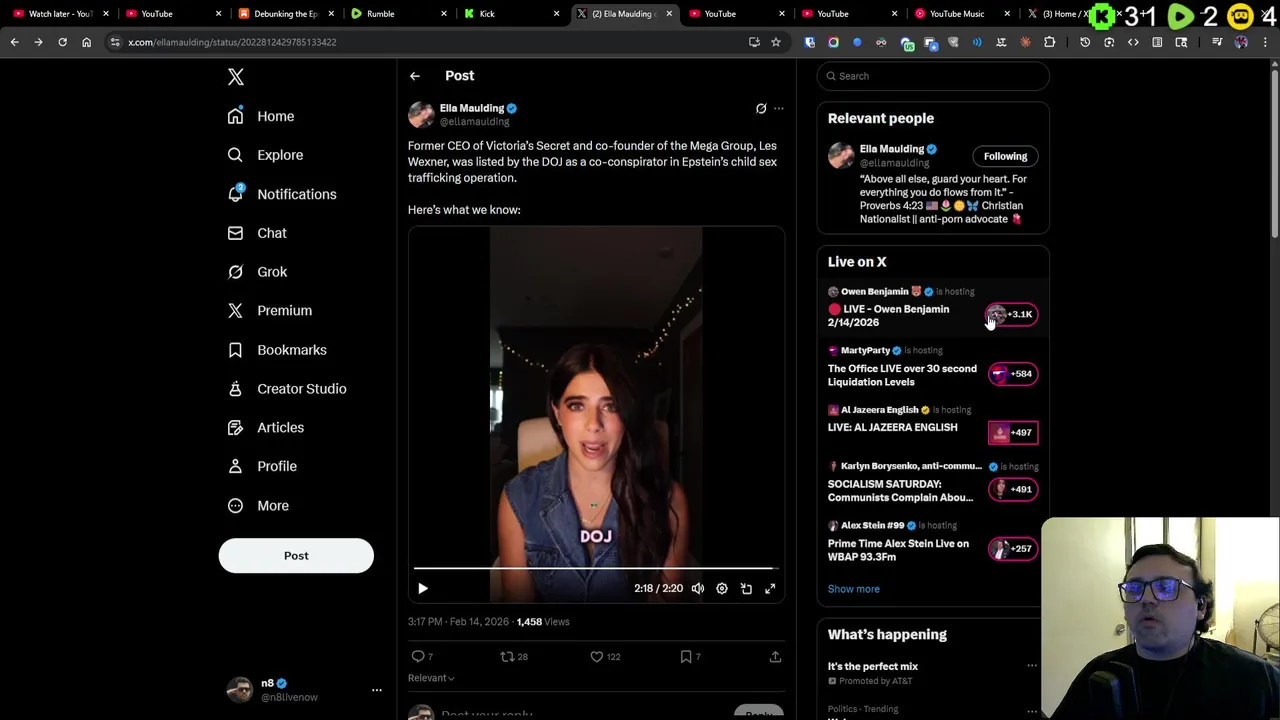Image resolution: width=1280 pixels, height=720 pixels.
Task: Open Notifications in the sidebar
Action: pyautogui.click(x=282, y=194)
